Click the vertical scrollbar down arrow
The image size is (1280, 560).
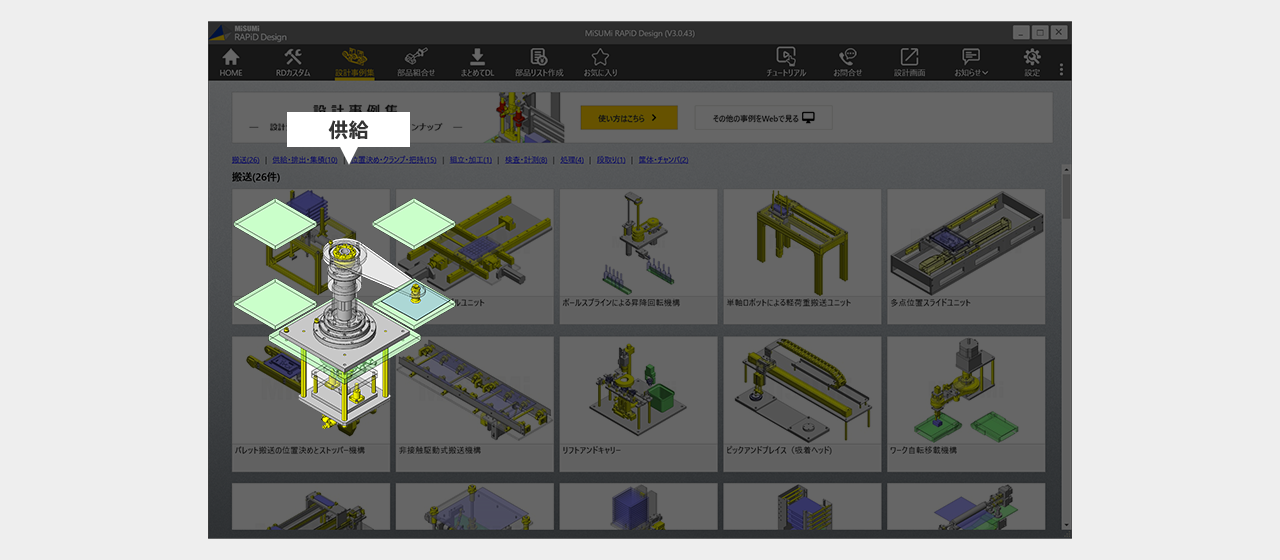click(1066, 525)
